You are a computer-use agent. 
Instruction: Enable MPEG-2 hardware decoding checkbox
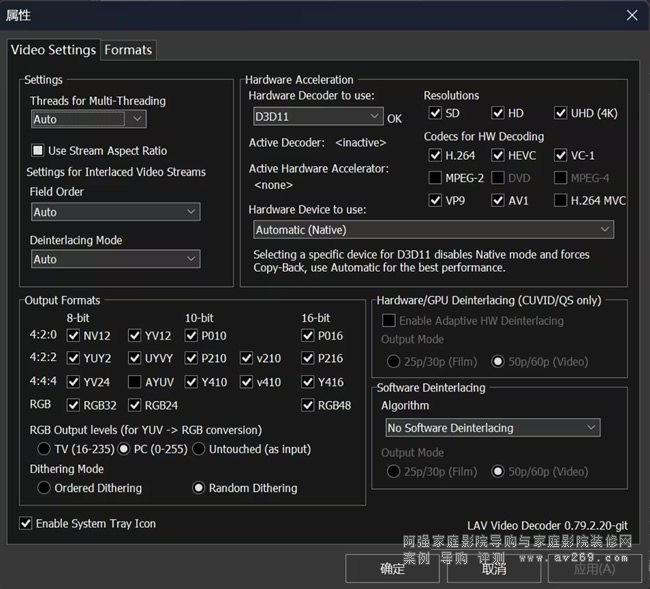click(x=435, y=178)
